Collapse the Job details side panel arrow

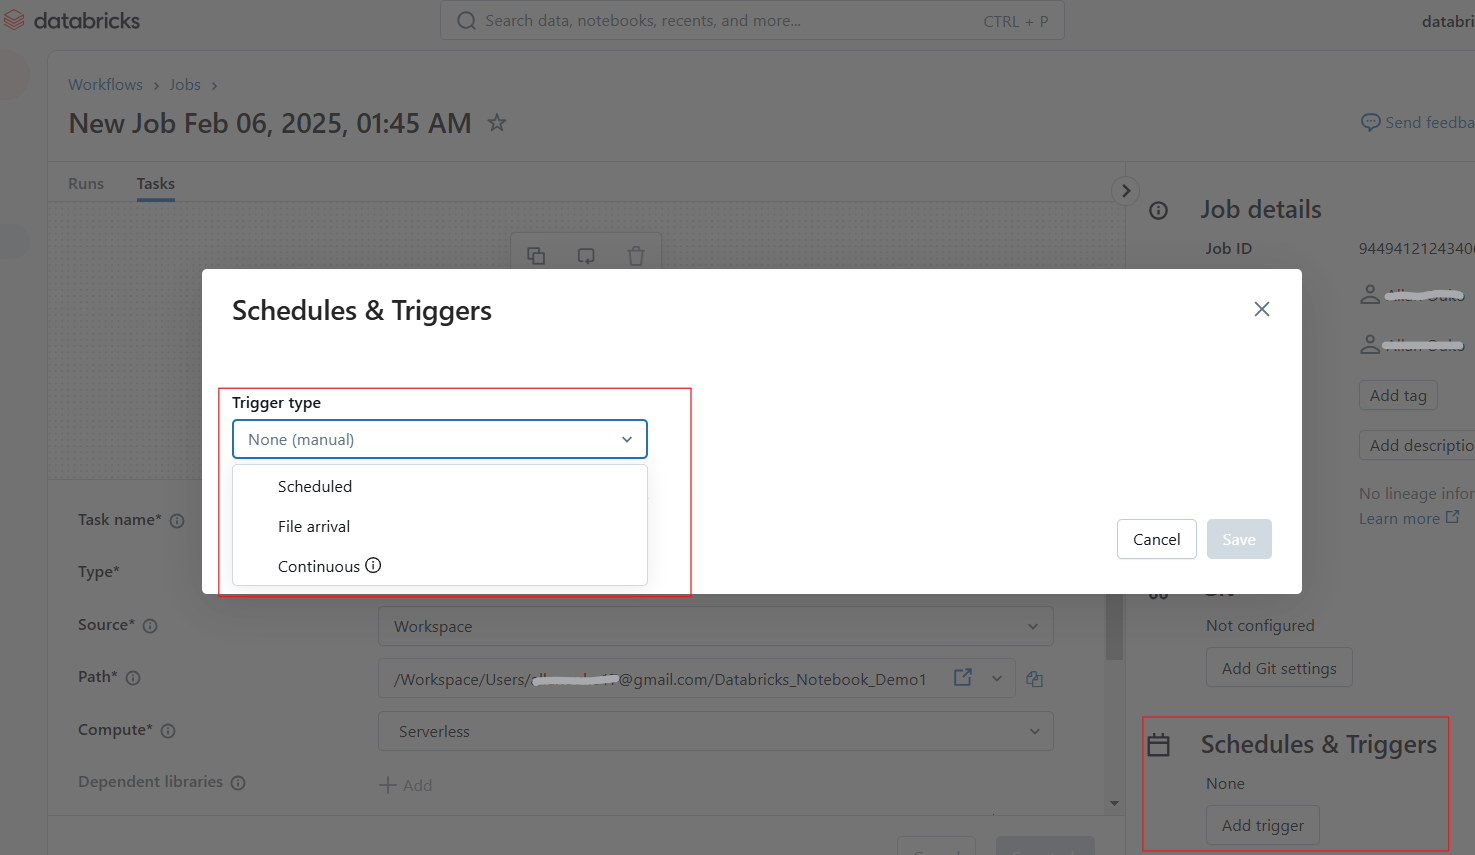(1126, 191)
